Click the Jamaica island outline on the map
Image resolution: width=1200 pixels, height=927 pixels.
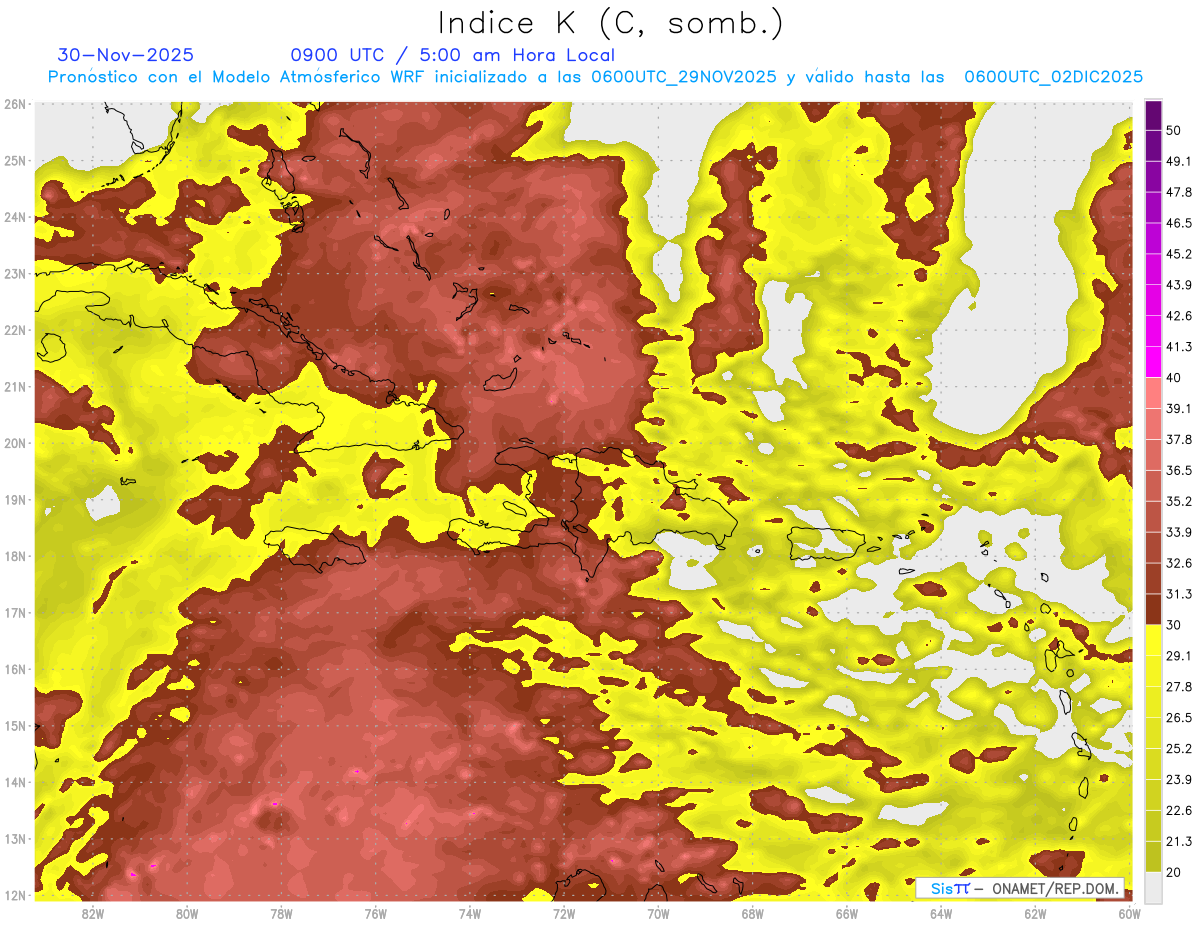click(x=317, y=550)
